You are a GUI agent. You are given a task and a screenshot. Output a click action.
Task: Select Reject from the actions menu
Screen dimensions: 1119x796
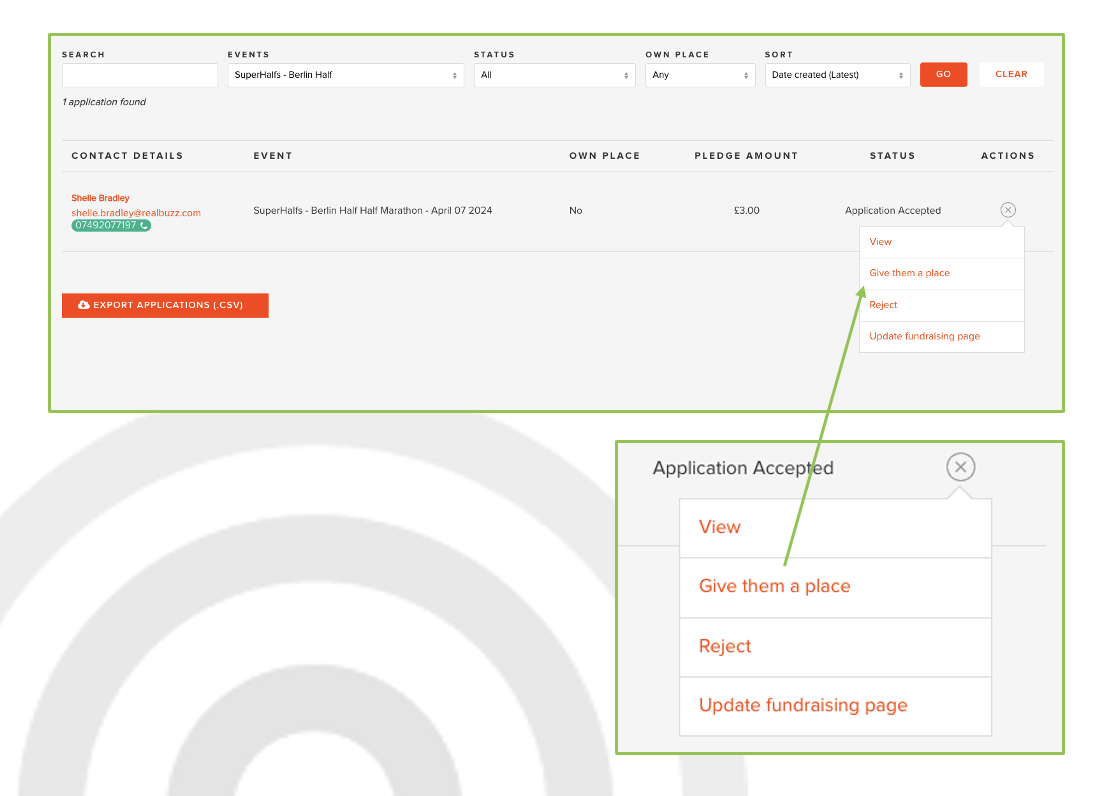click(x=883, y=304)
